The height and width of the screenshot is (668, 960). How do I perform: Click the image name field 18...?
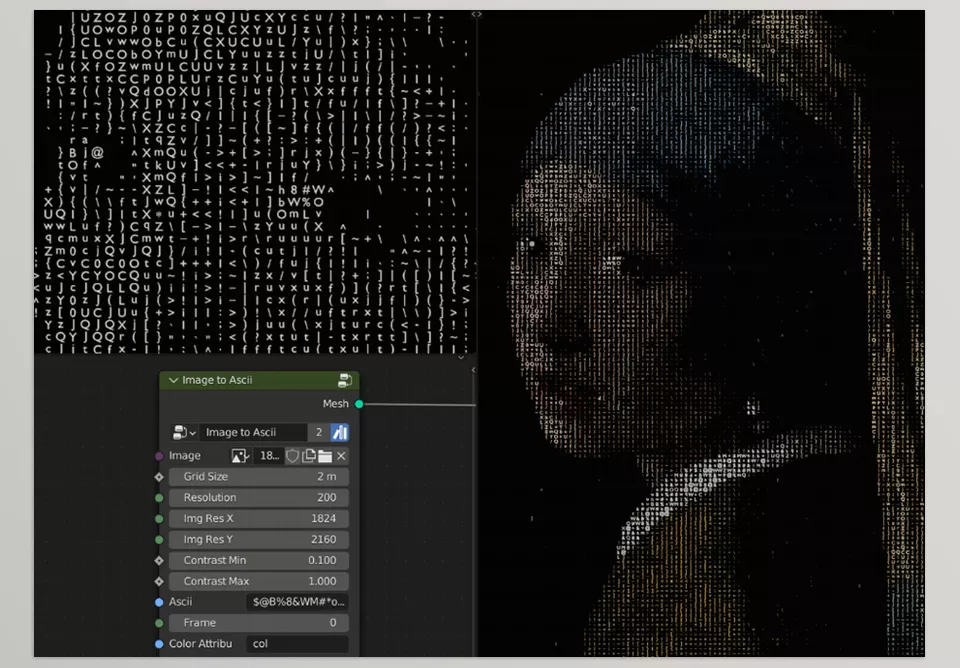[269, 456]
